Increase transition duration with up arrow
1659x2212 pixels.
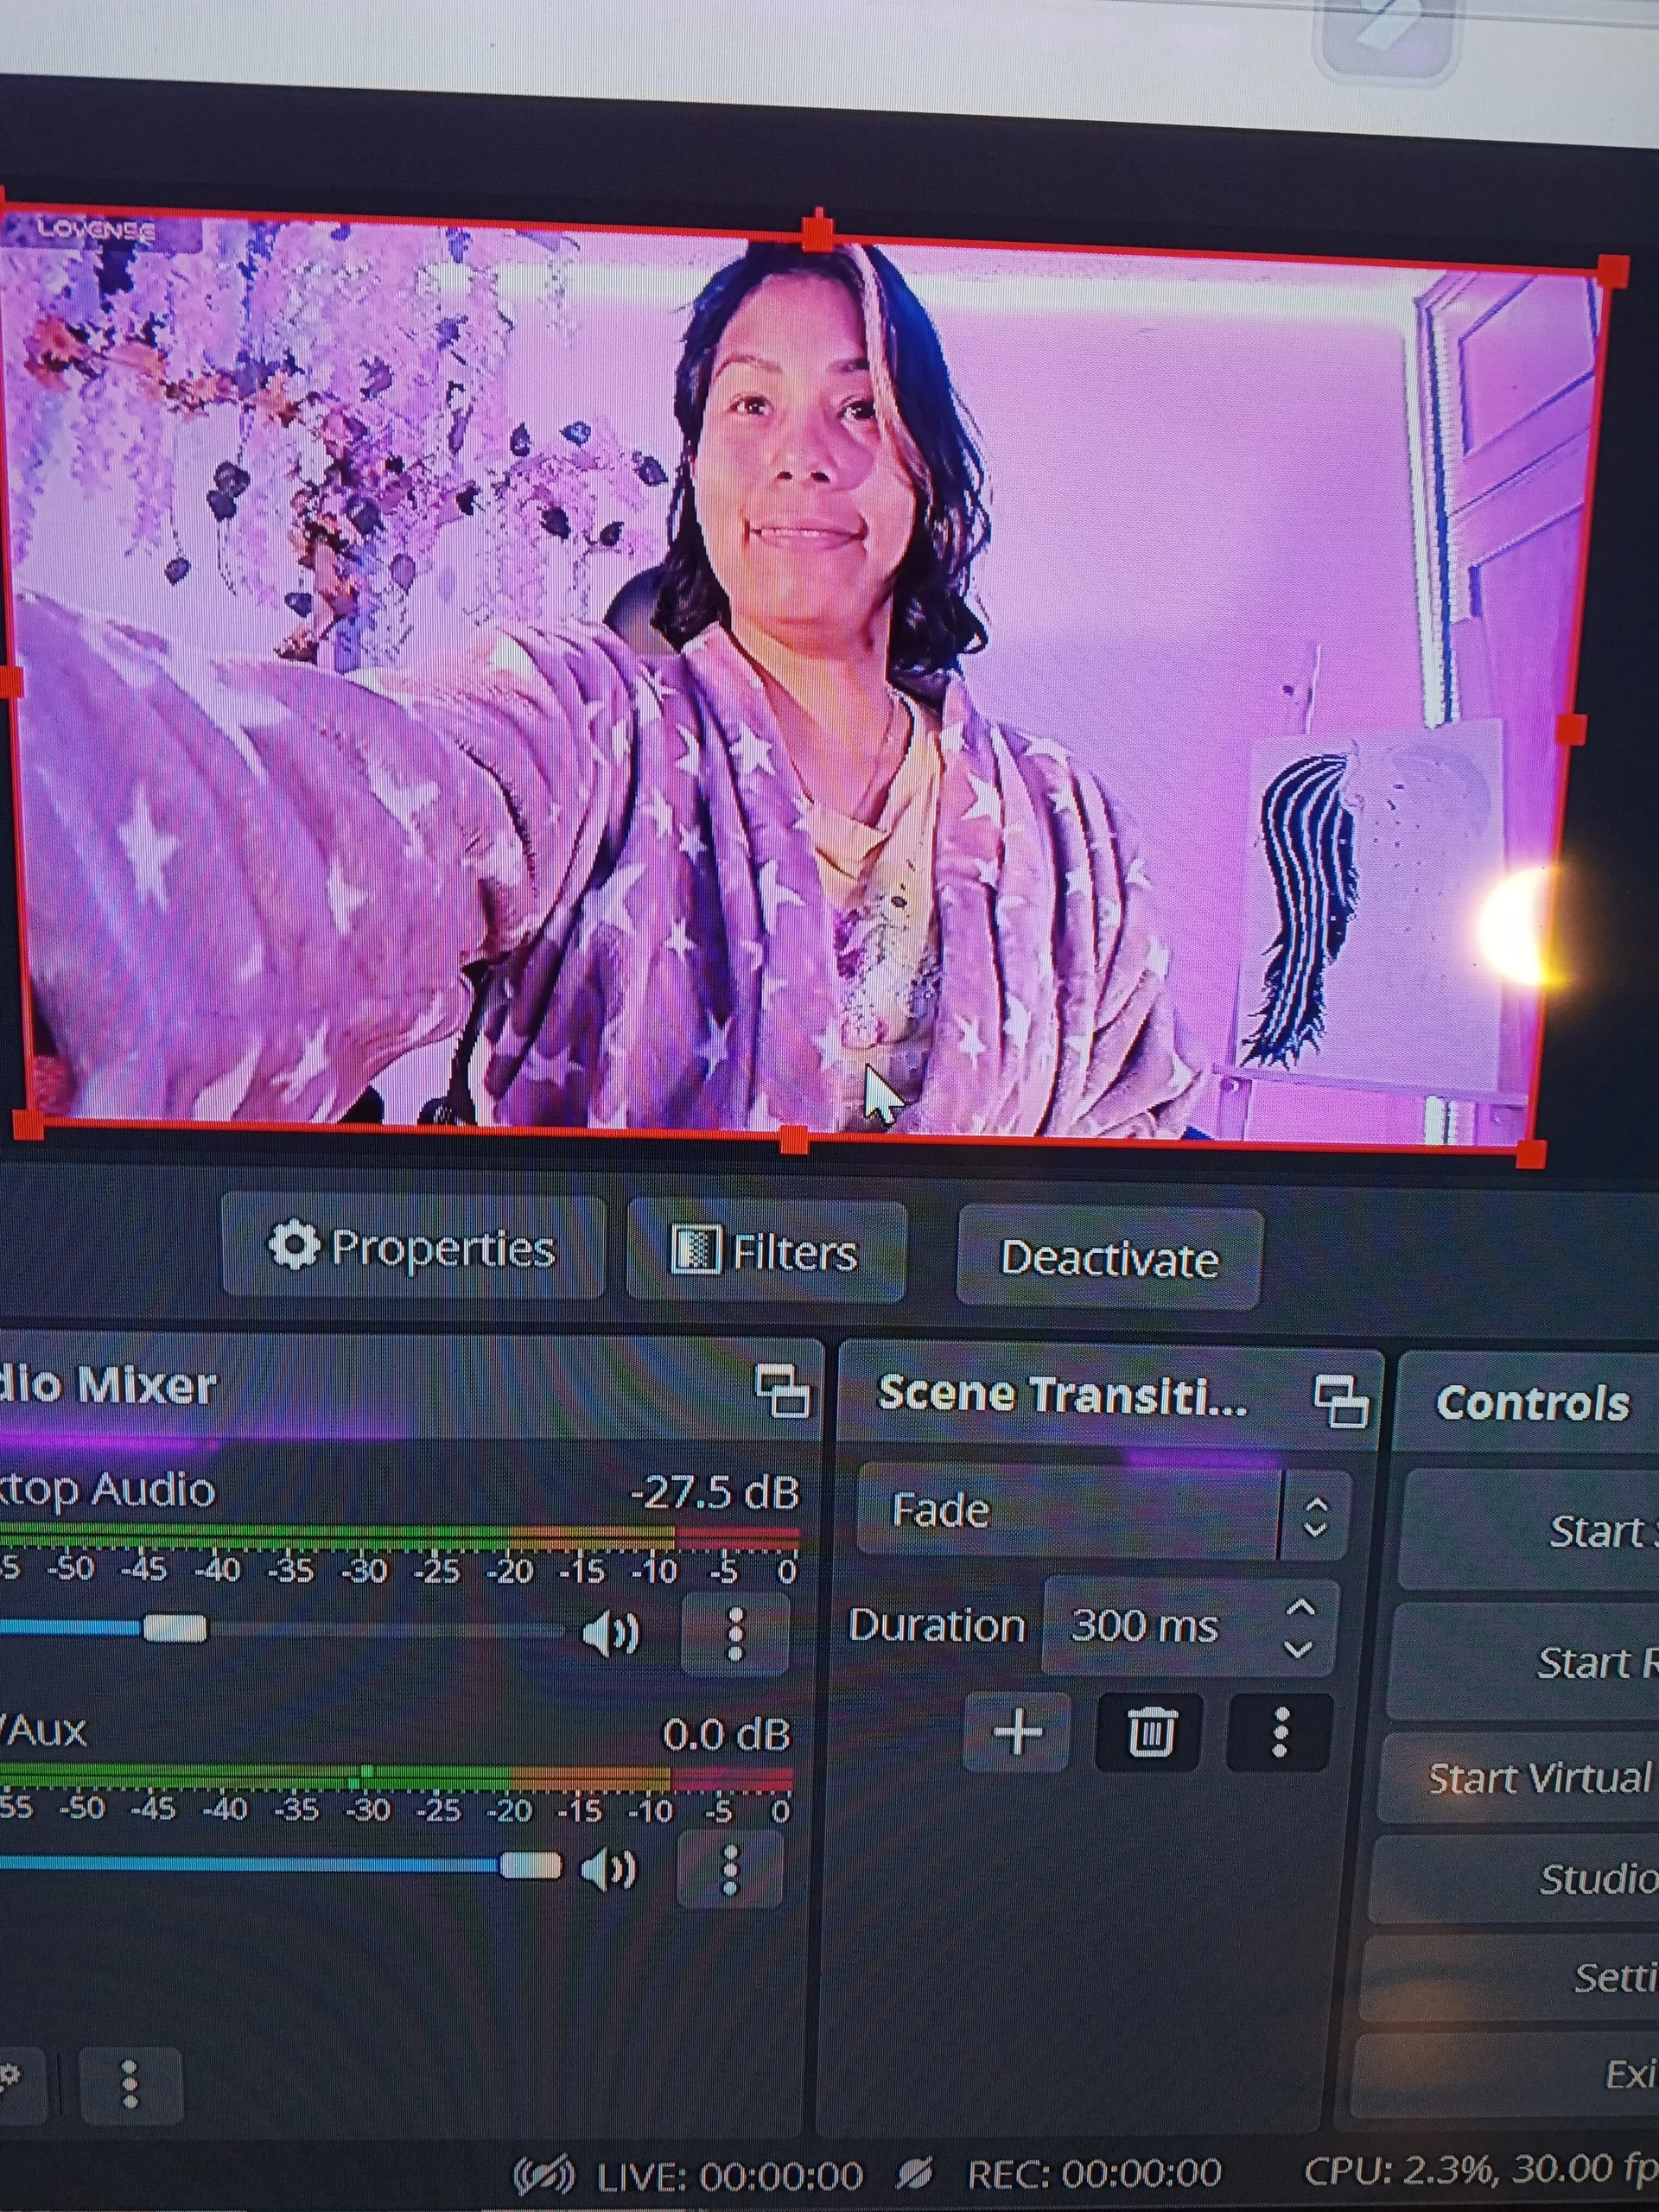click(x=1300, y=1608)
